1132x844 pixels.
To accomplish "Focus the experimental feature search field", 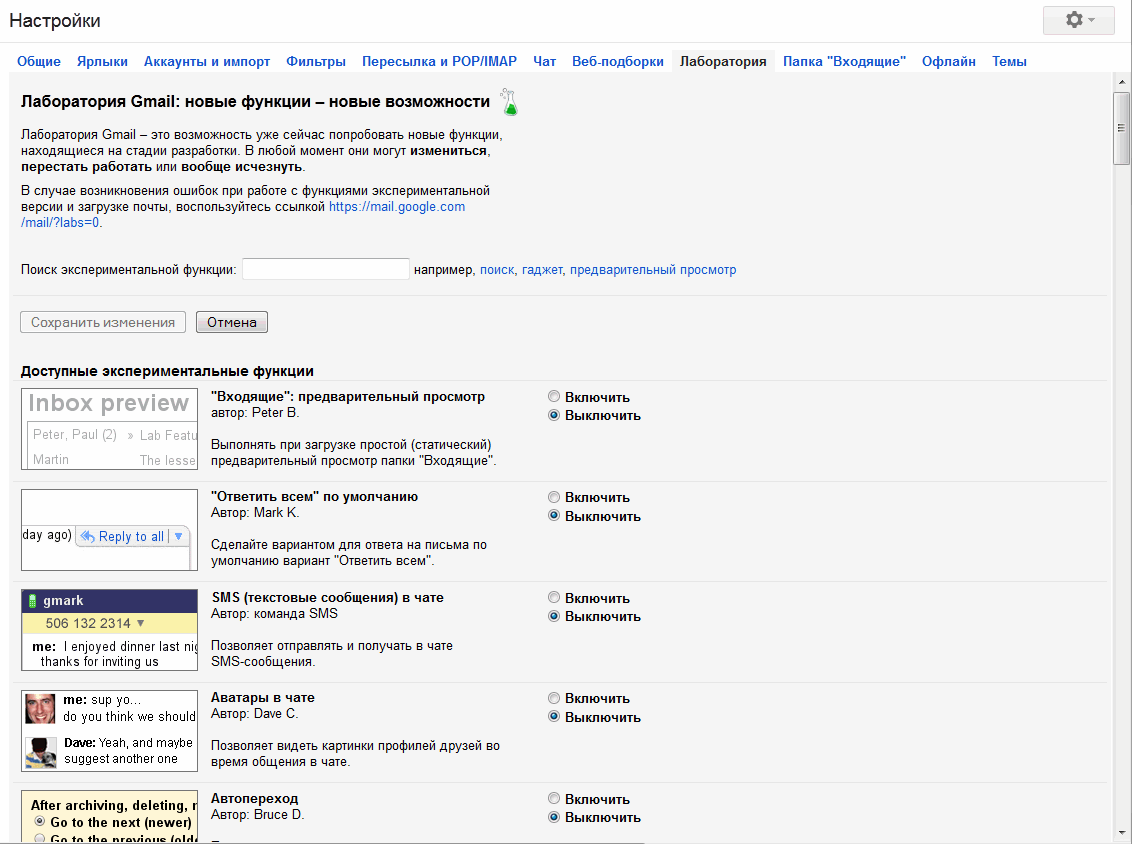I will [326, 269].
